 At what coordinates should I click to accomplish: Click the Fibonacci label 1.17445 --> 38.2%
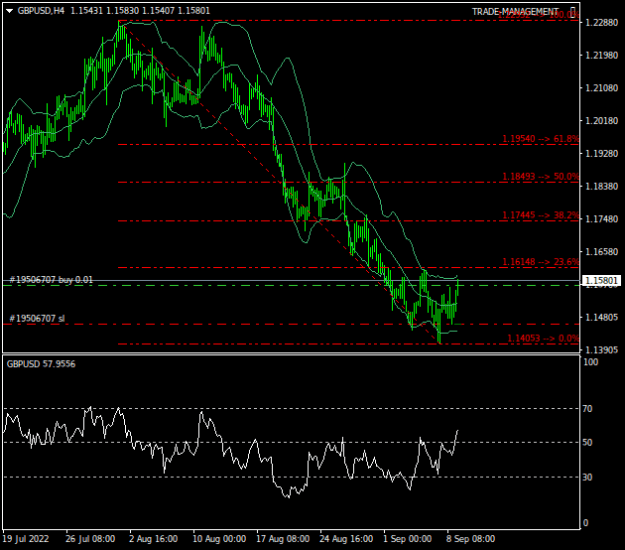pos(540,215)
